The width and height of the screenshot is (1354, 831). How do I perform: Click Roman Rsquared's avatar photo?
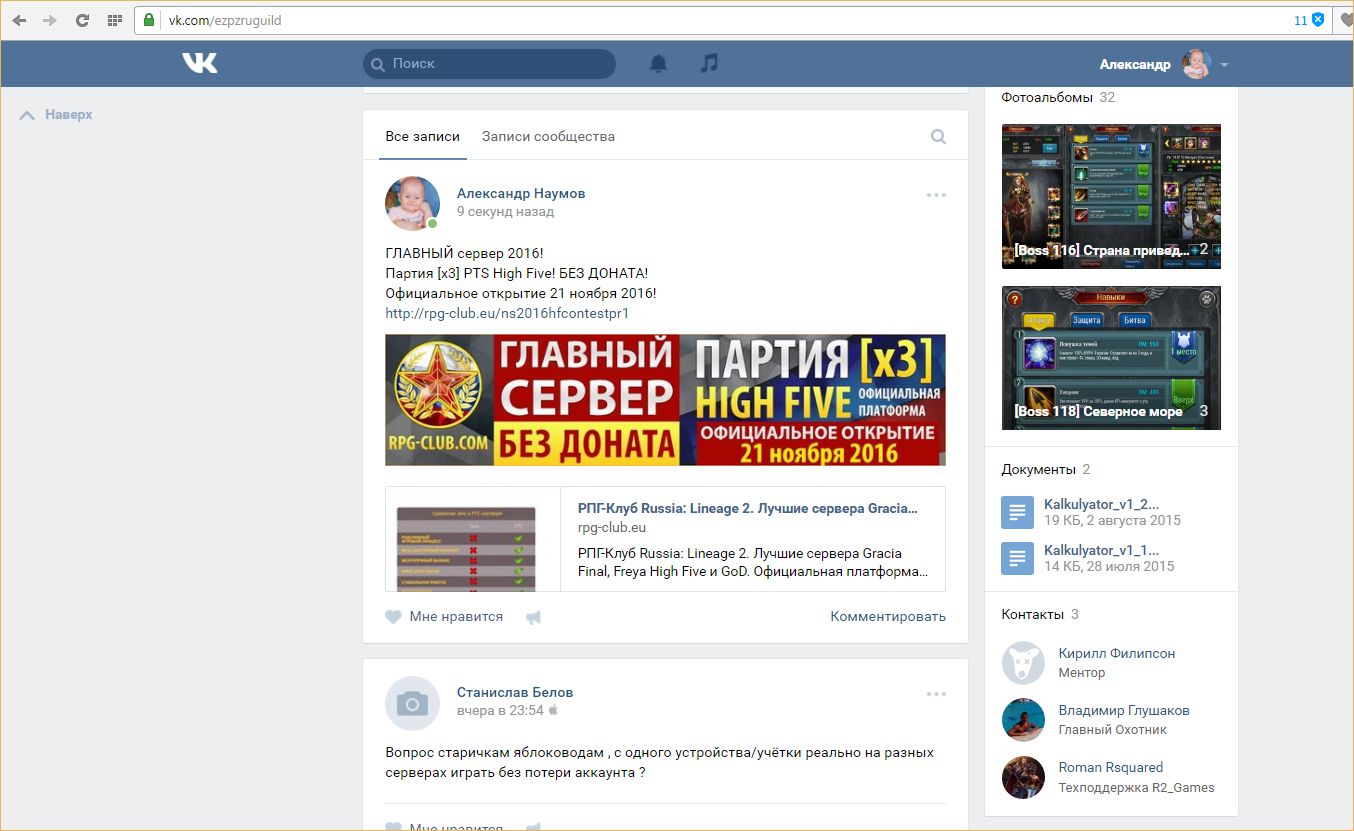[x=1023, y=777]
